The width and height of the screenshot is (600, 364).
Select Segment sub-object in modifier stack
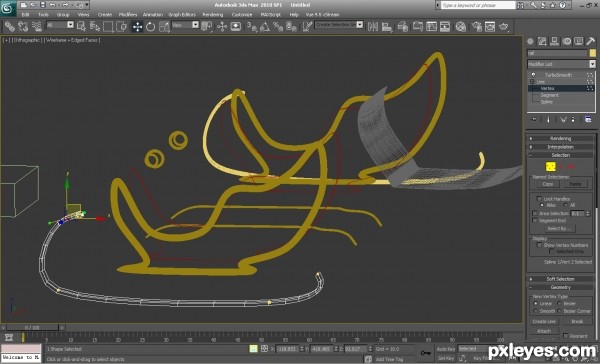click(x=549, y=95)
